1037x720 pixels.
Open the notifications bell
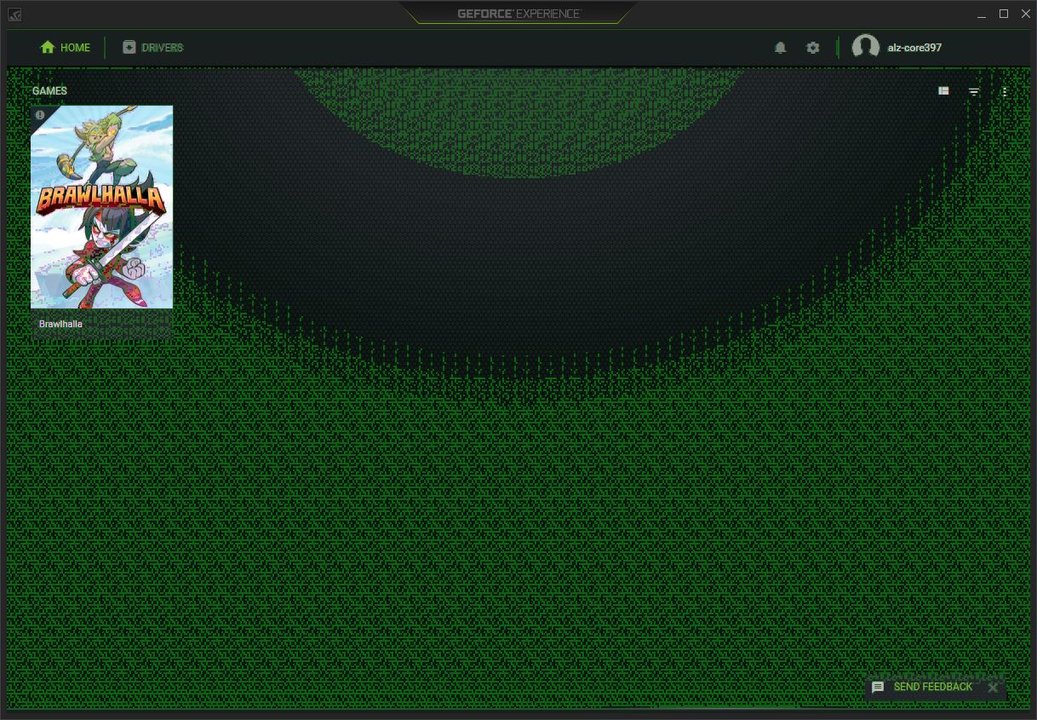click(780, 48)
